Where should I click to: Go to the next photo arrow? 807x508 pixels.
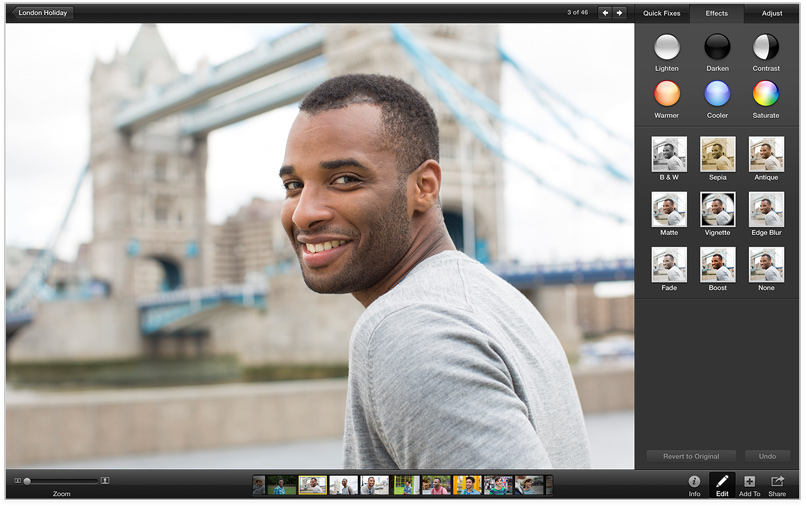(620, 13)
